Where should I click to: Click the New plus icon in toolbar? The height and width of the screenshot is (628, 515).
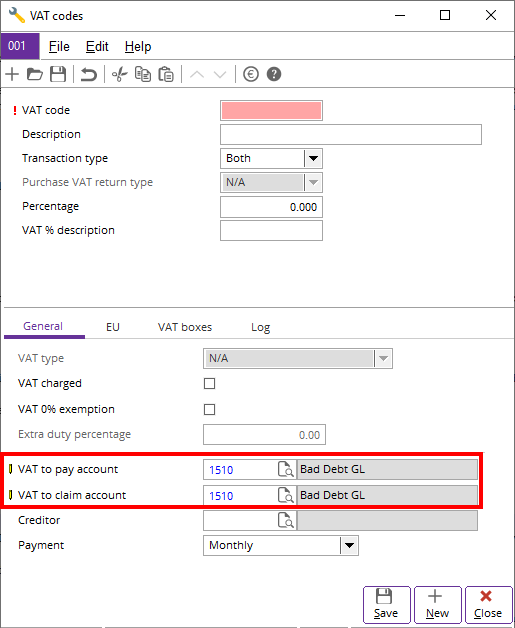(12, 74)
